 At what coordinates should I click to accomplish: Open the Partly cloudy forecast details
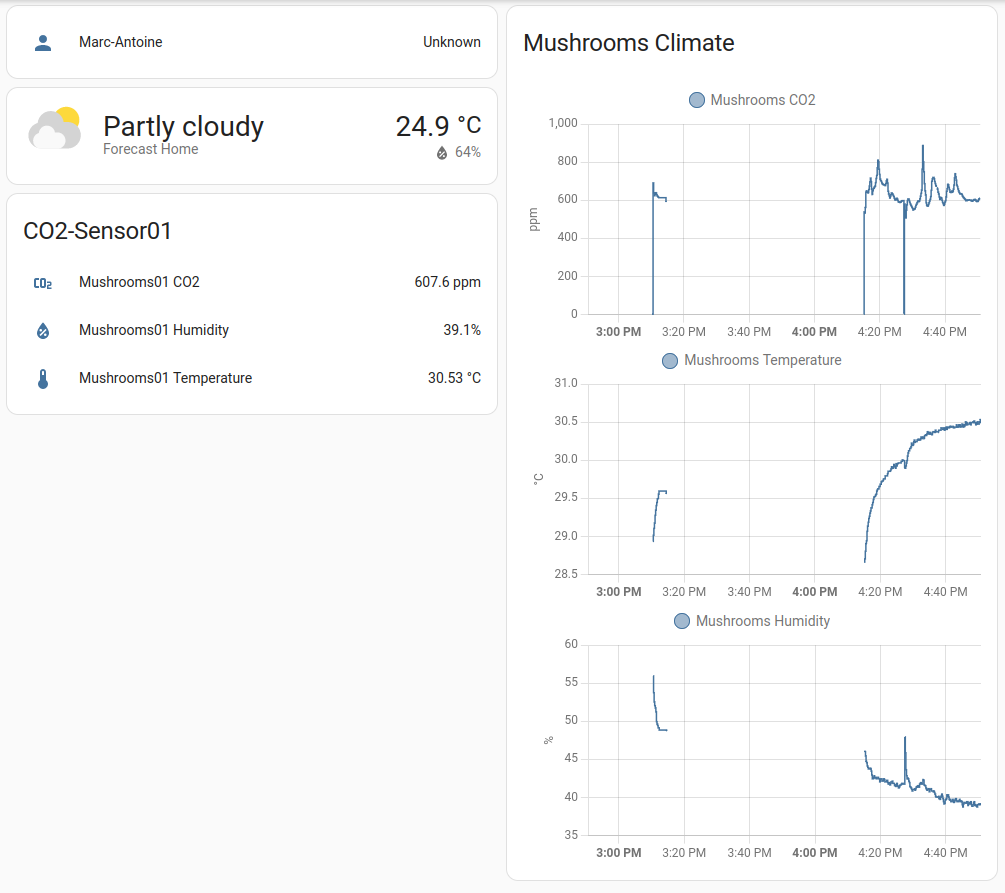click(x=183, y=127)
